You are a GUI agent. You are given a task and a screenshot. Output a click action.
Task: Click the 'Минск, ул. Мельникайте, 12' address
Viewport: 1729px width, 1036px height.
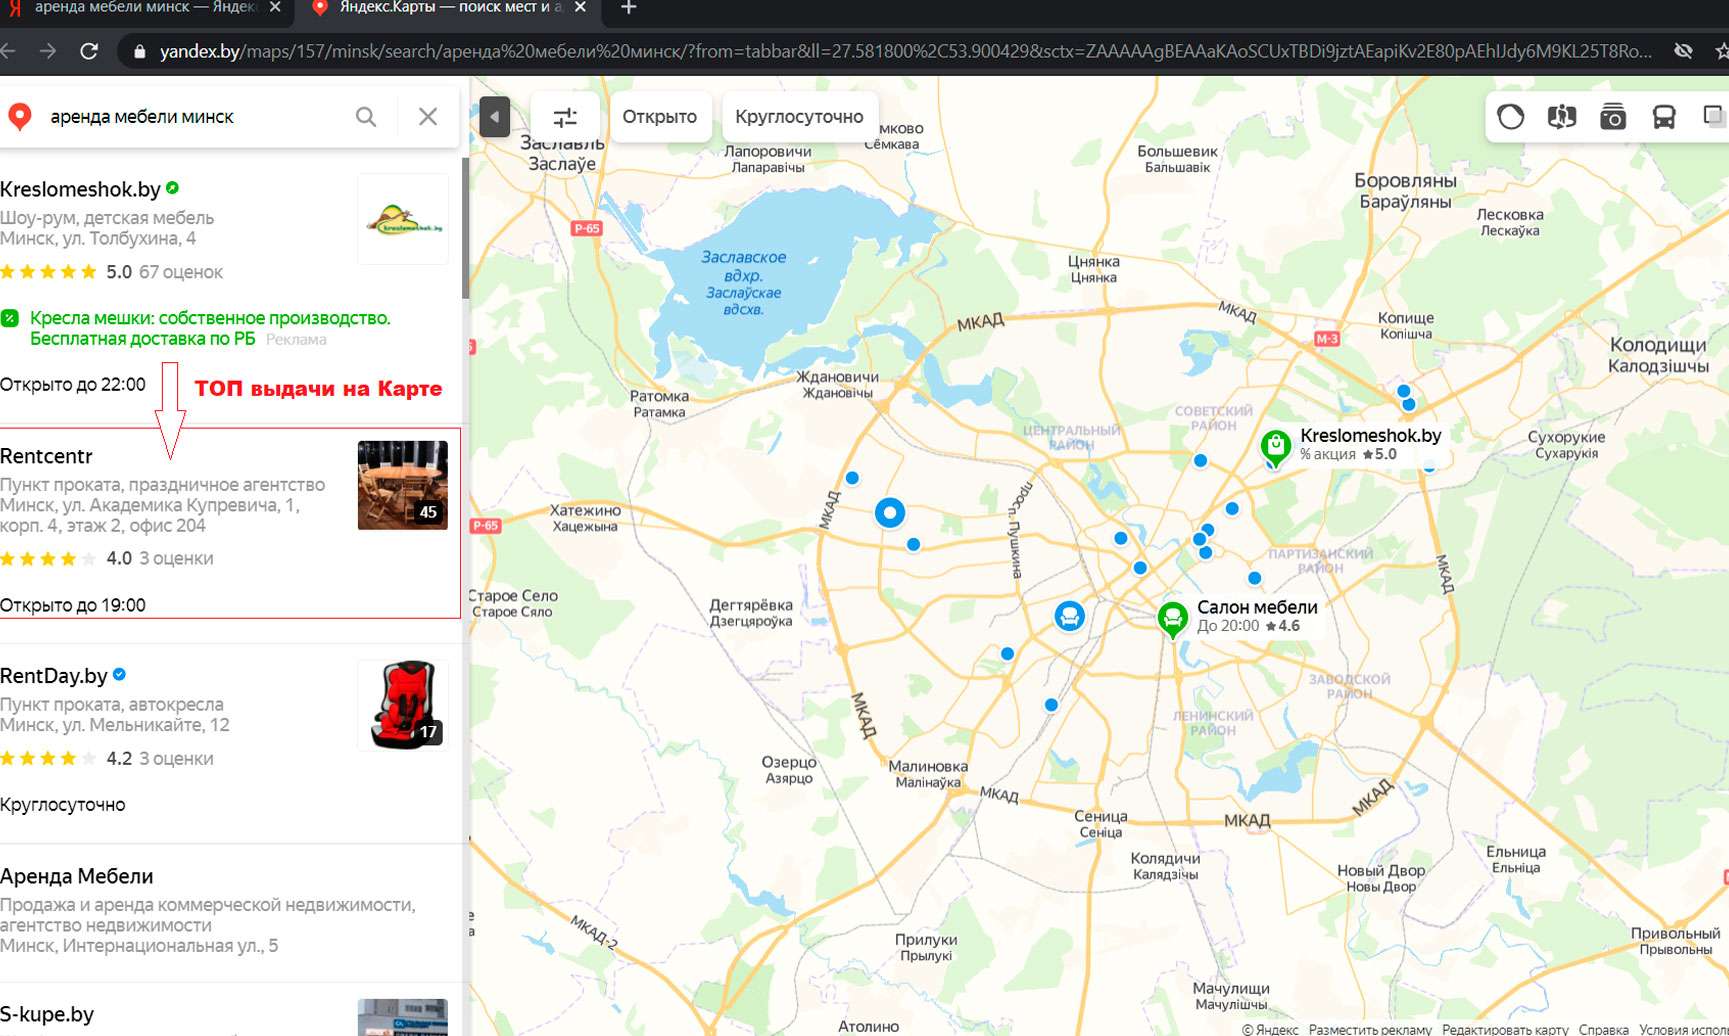115,725
